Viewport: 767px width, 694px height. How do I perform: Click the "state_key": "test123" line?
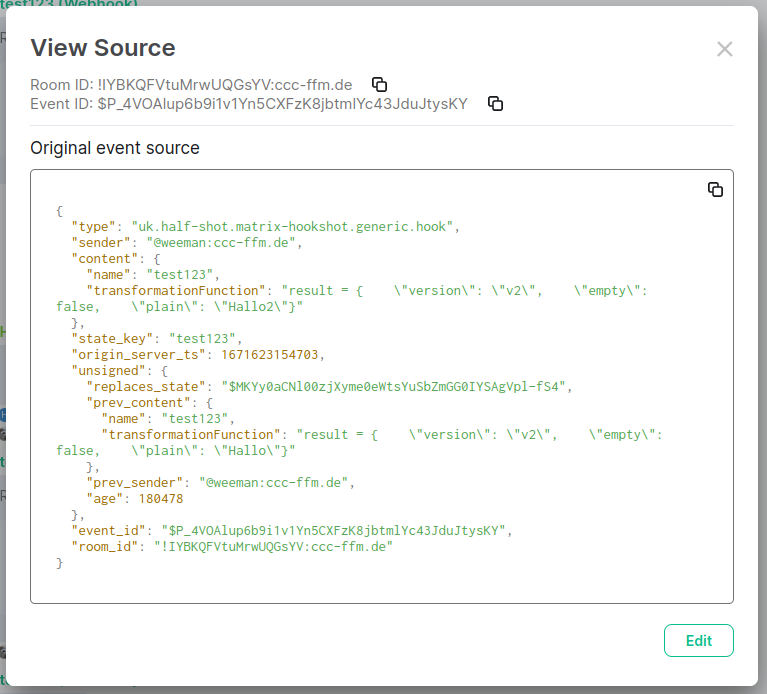tap(157, 339)
